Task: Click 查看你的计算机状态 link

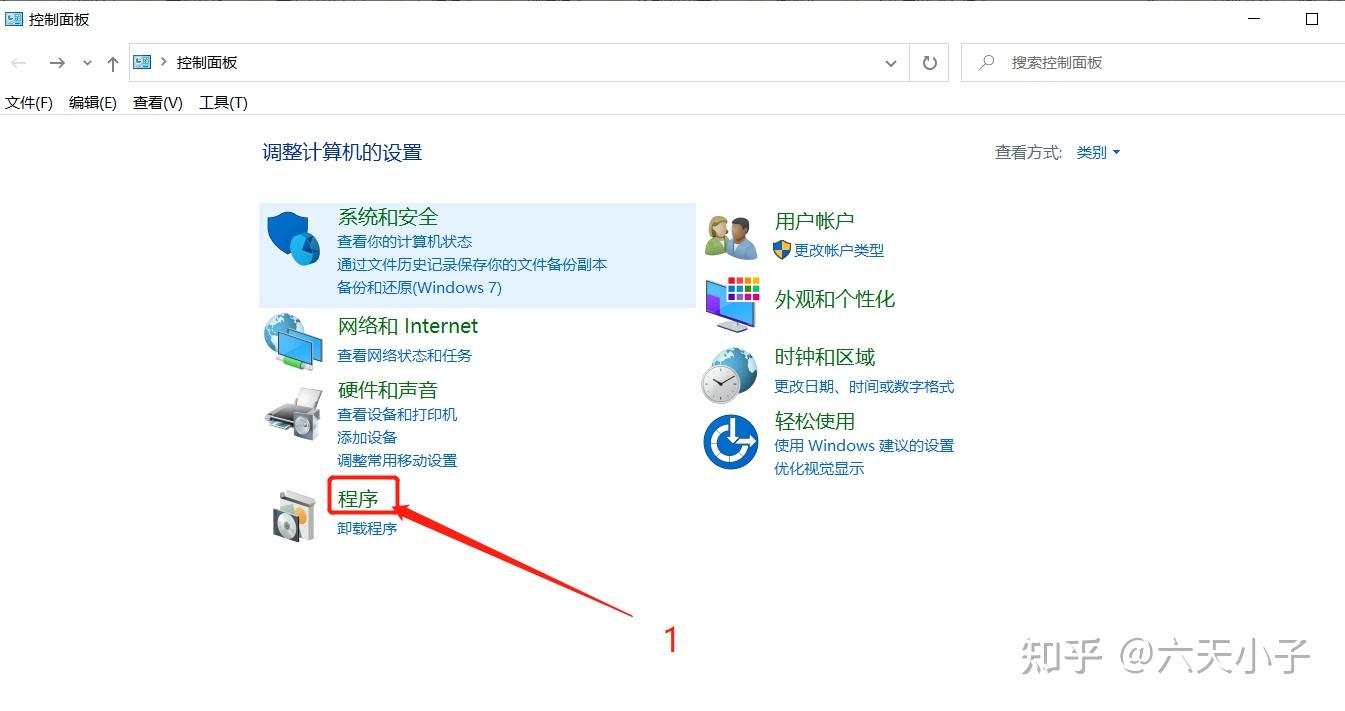Action: (404, 242)
